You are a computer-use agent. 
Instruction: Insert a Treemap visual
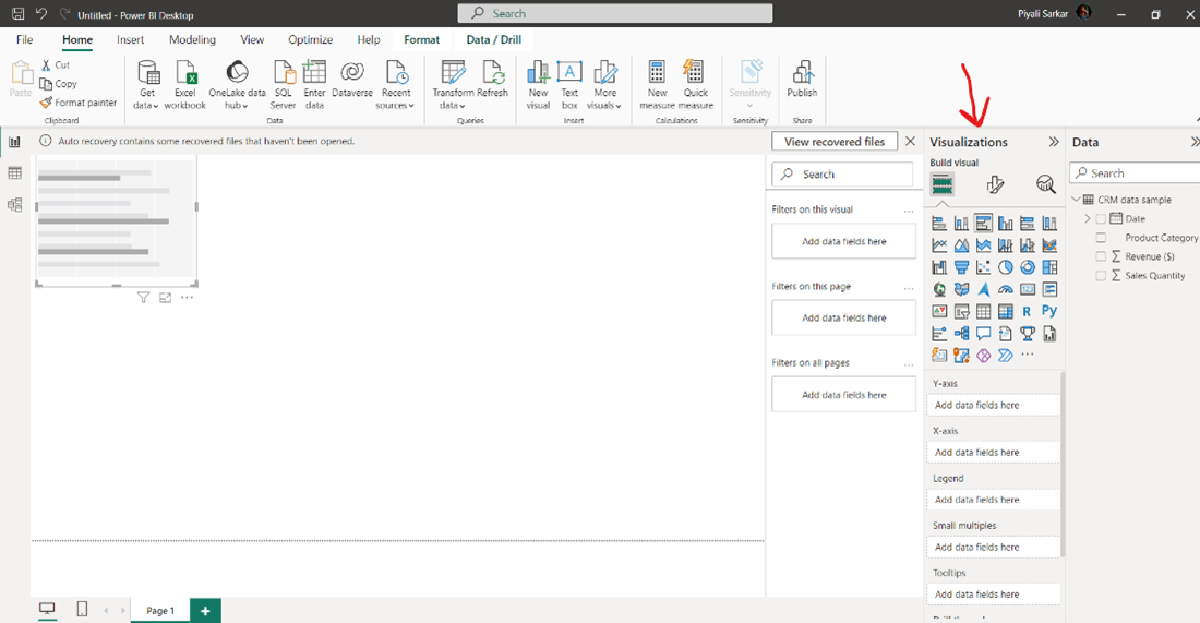(x=1049, y=267)
